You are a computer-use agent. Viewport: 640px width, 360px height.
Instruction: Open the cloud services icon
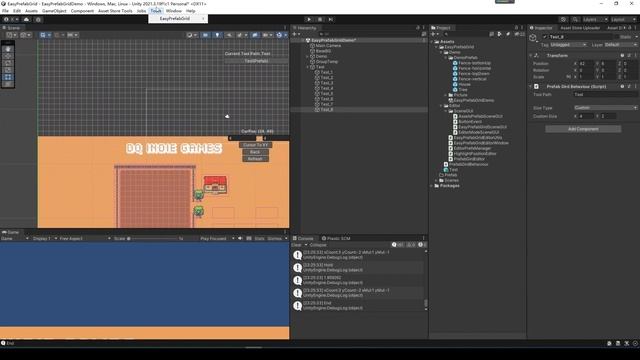pyautogui.click(x=27, y=19)
